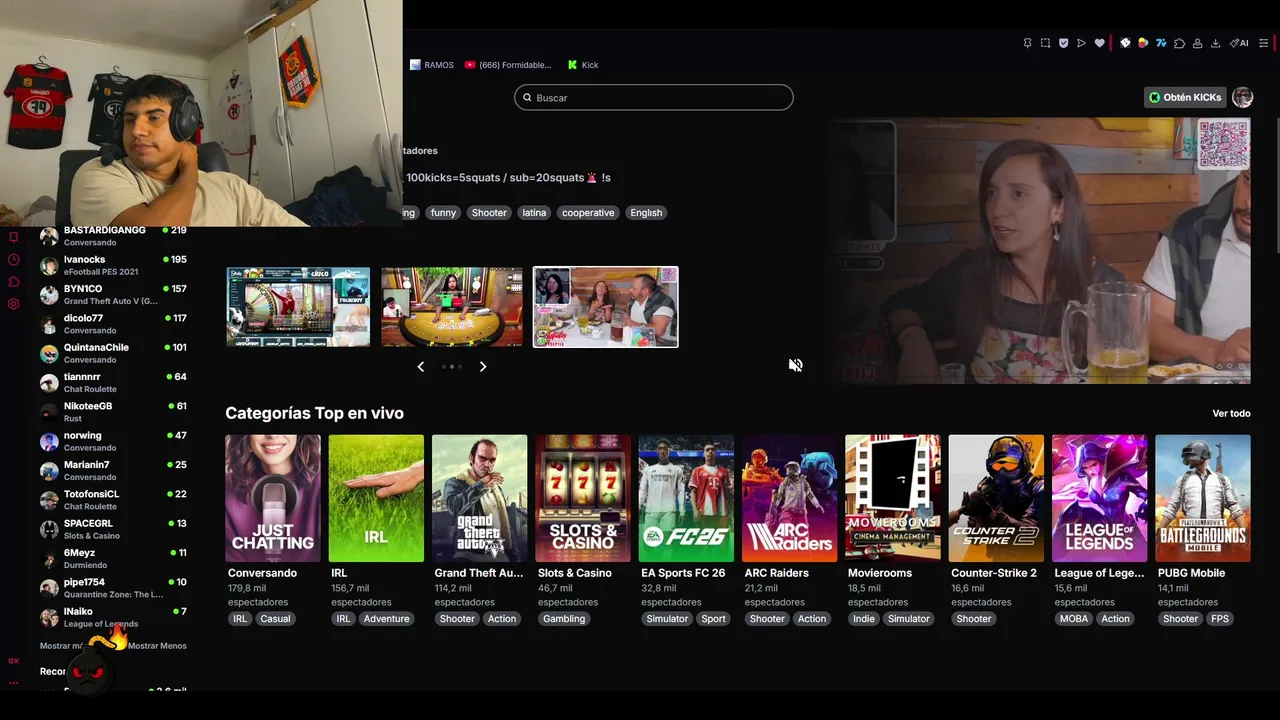Open the casino roulette stream thumbnail
The height and width of the screenshot is (720, 1280).
(x=298, y=307)
